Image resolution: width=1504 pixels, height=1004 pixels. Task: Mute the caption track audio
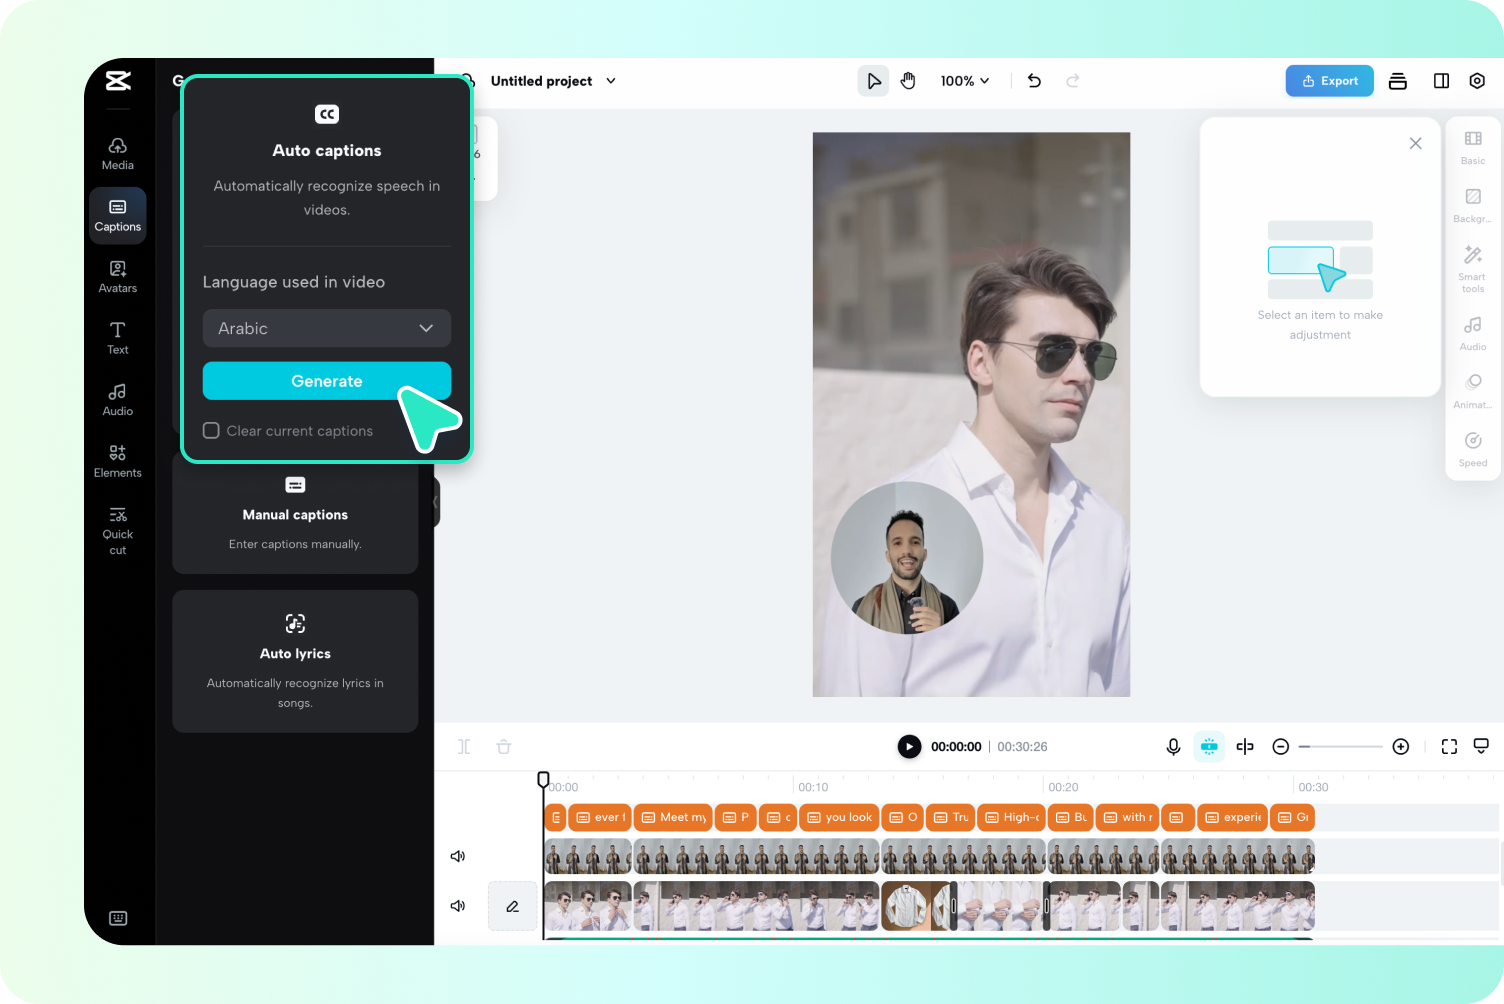click(457, 856)
